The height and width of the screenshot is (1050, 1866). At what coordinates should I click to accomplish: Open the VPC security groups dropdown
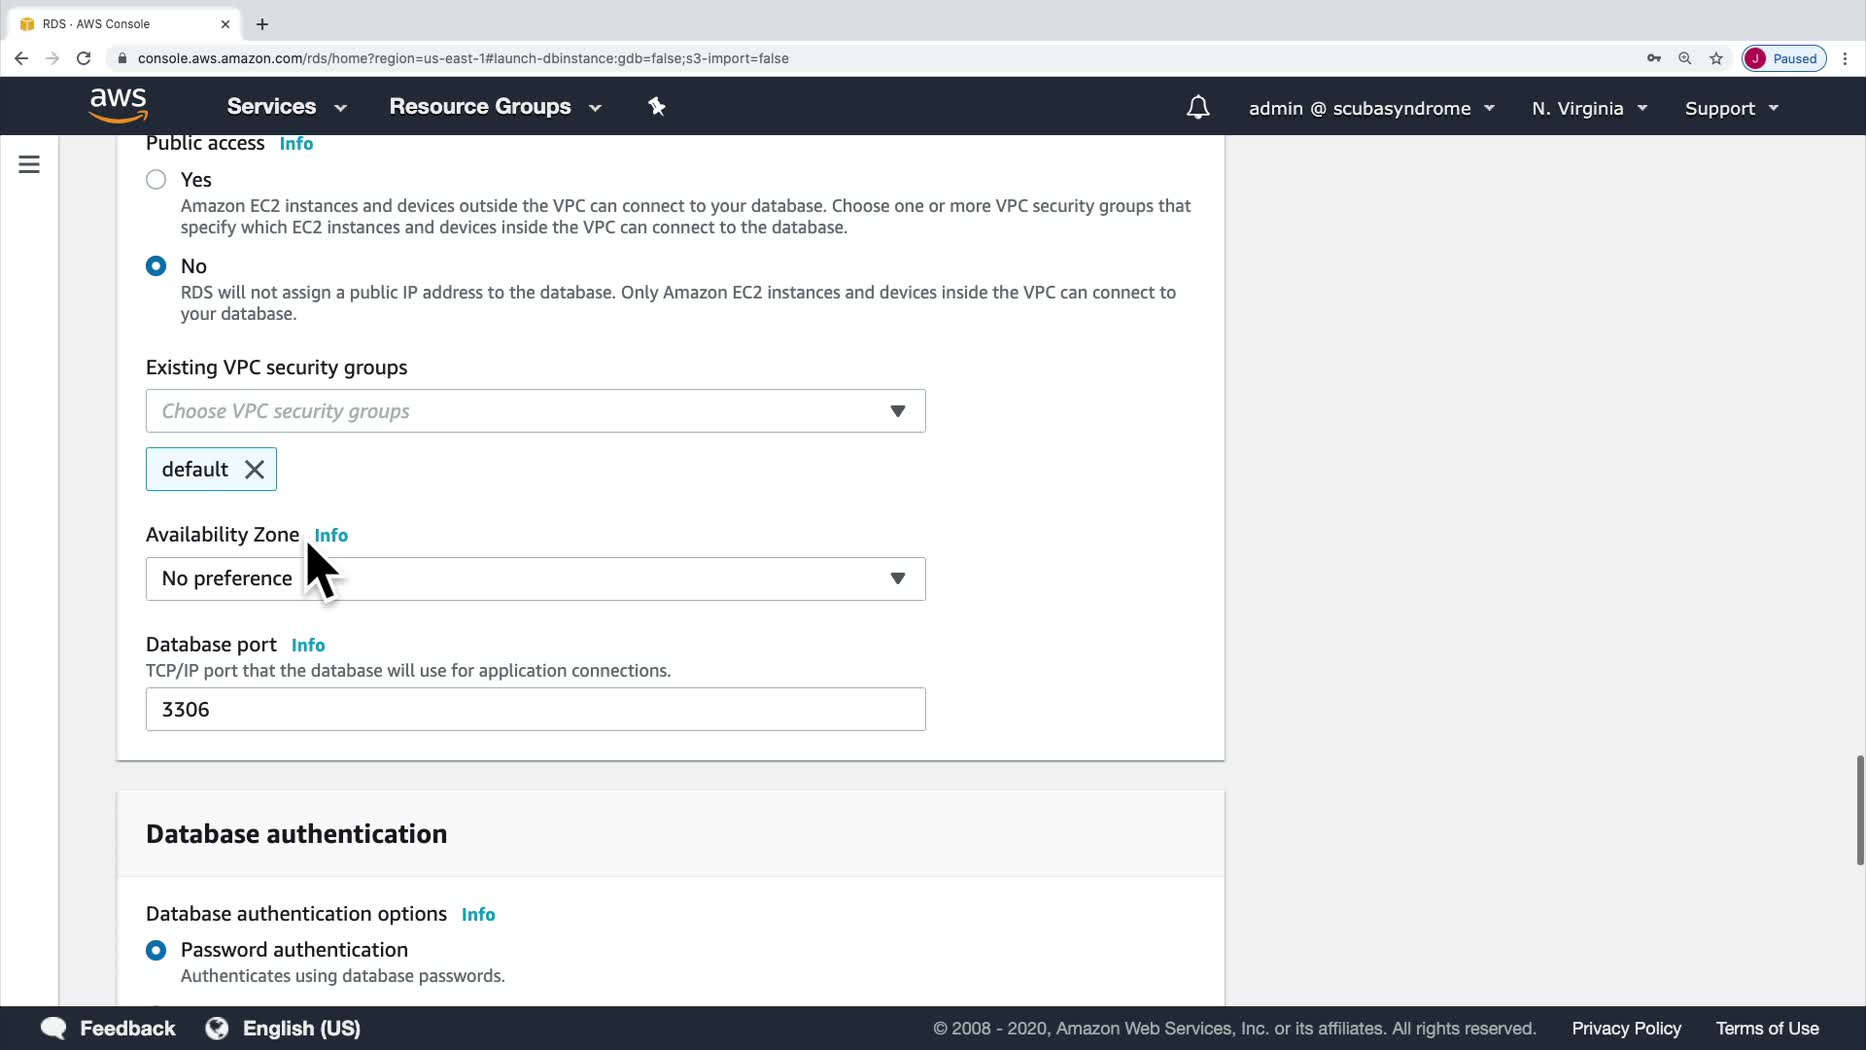click(x=535, y=411)
